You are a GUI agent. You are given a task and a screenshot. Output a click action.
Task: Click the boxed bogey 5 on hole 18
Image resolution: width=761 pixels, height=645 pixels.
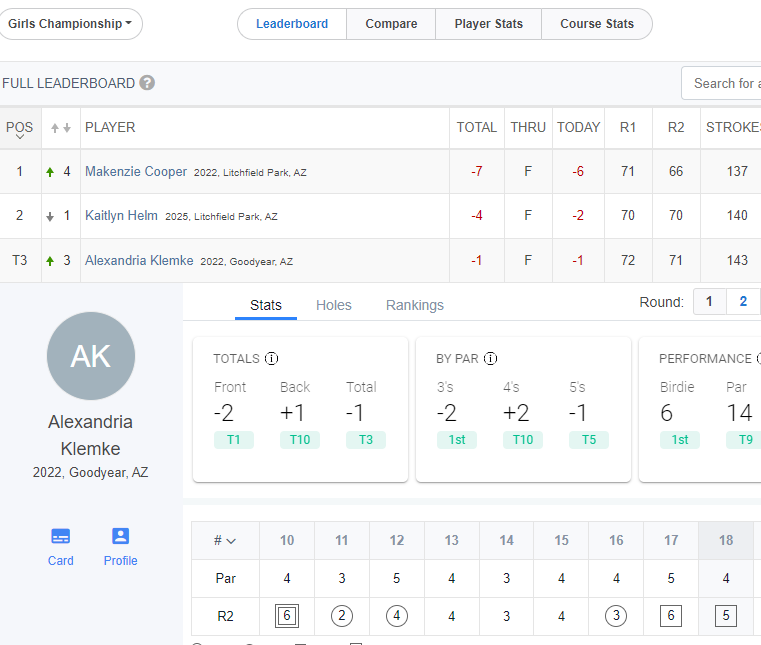coord(726,616)
